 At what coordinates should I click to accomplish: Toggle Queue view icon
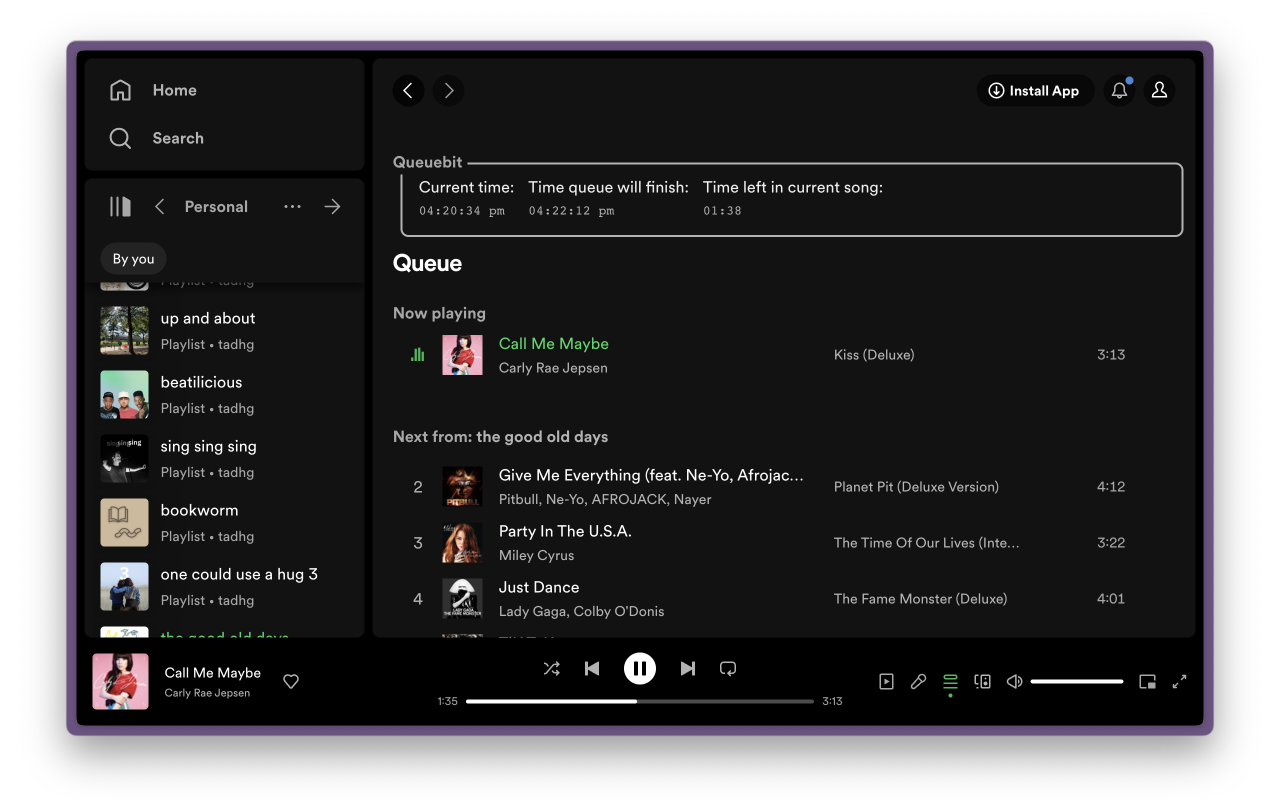coord(950,682)
